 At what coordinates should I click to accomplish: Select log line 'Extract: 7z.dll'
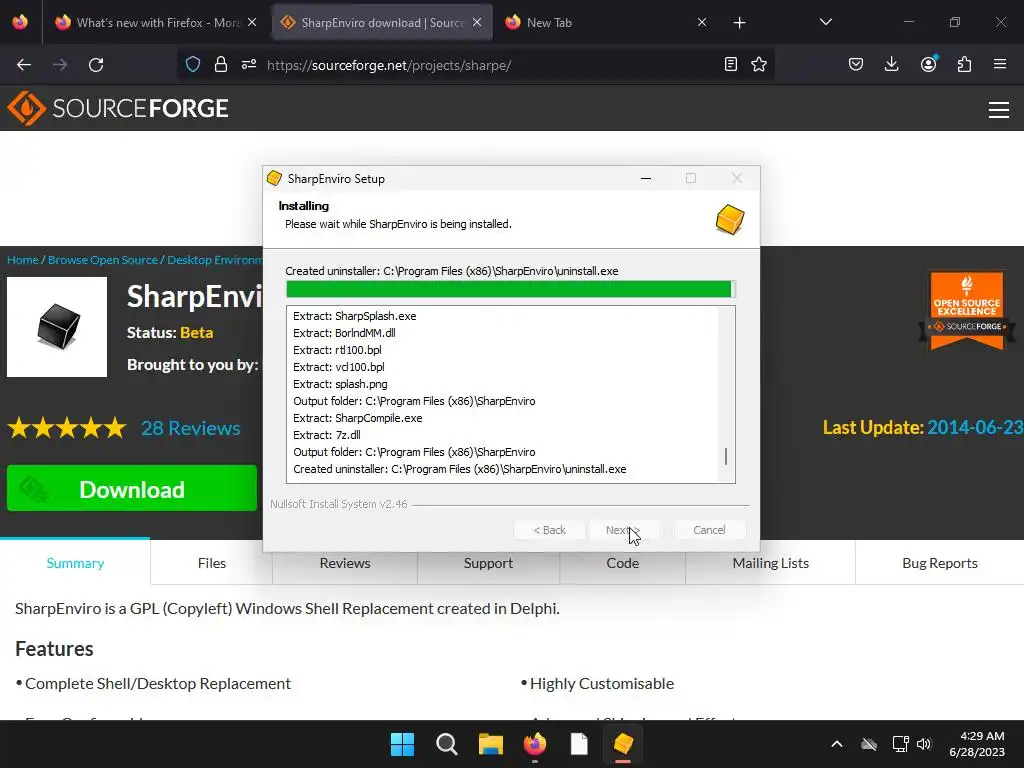(327, 435)
